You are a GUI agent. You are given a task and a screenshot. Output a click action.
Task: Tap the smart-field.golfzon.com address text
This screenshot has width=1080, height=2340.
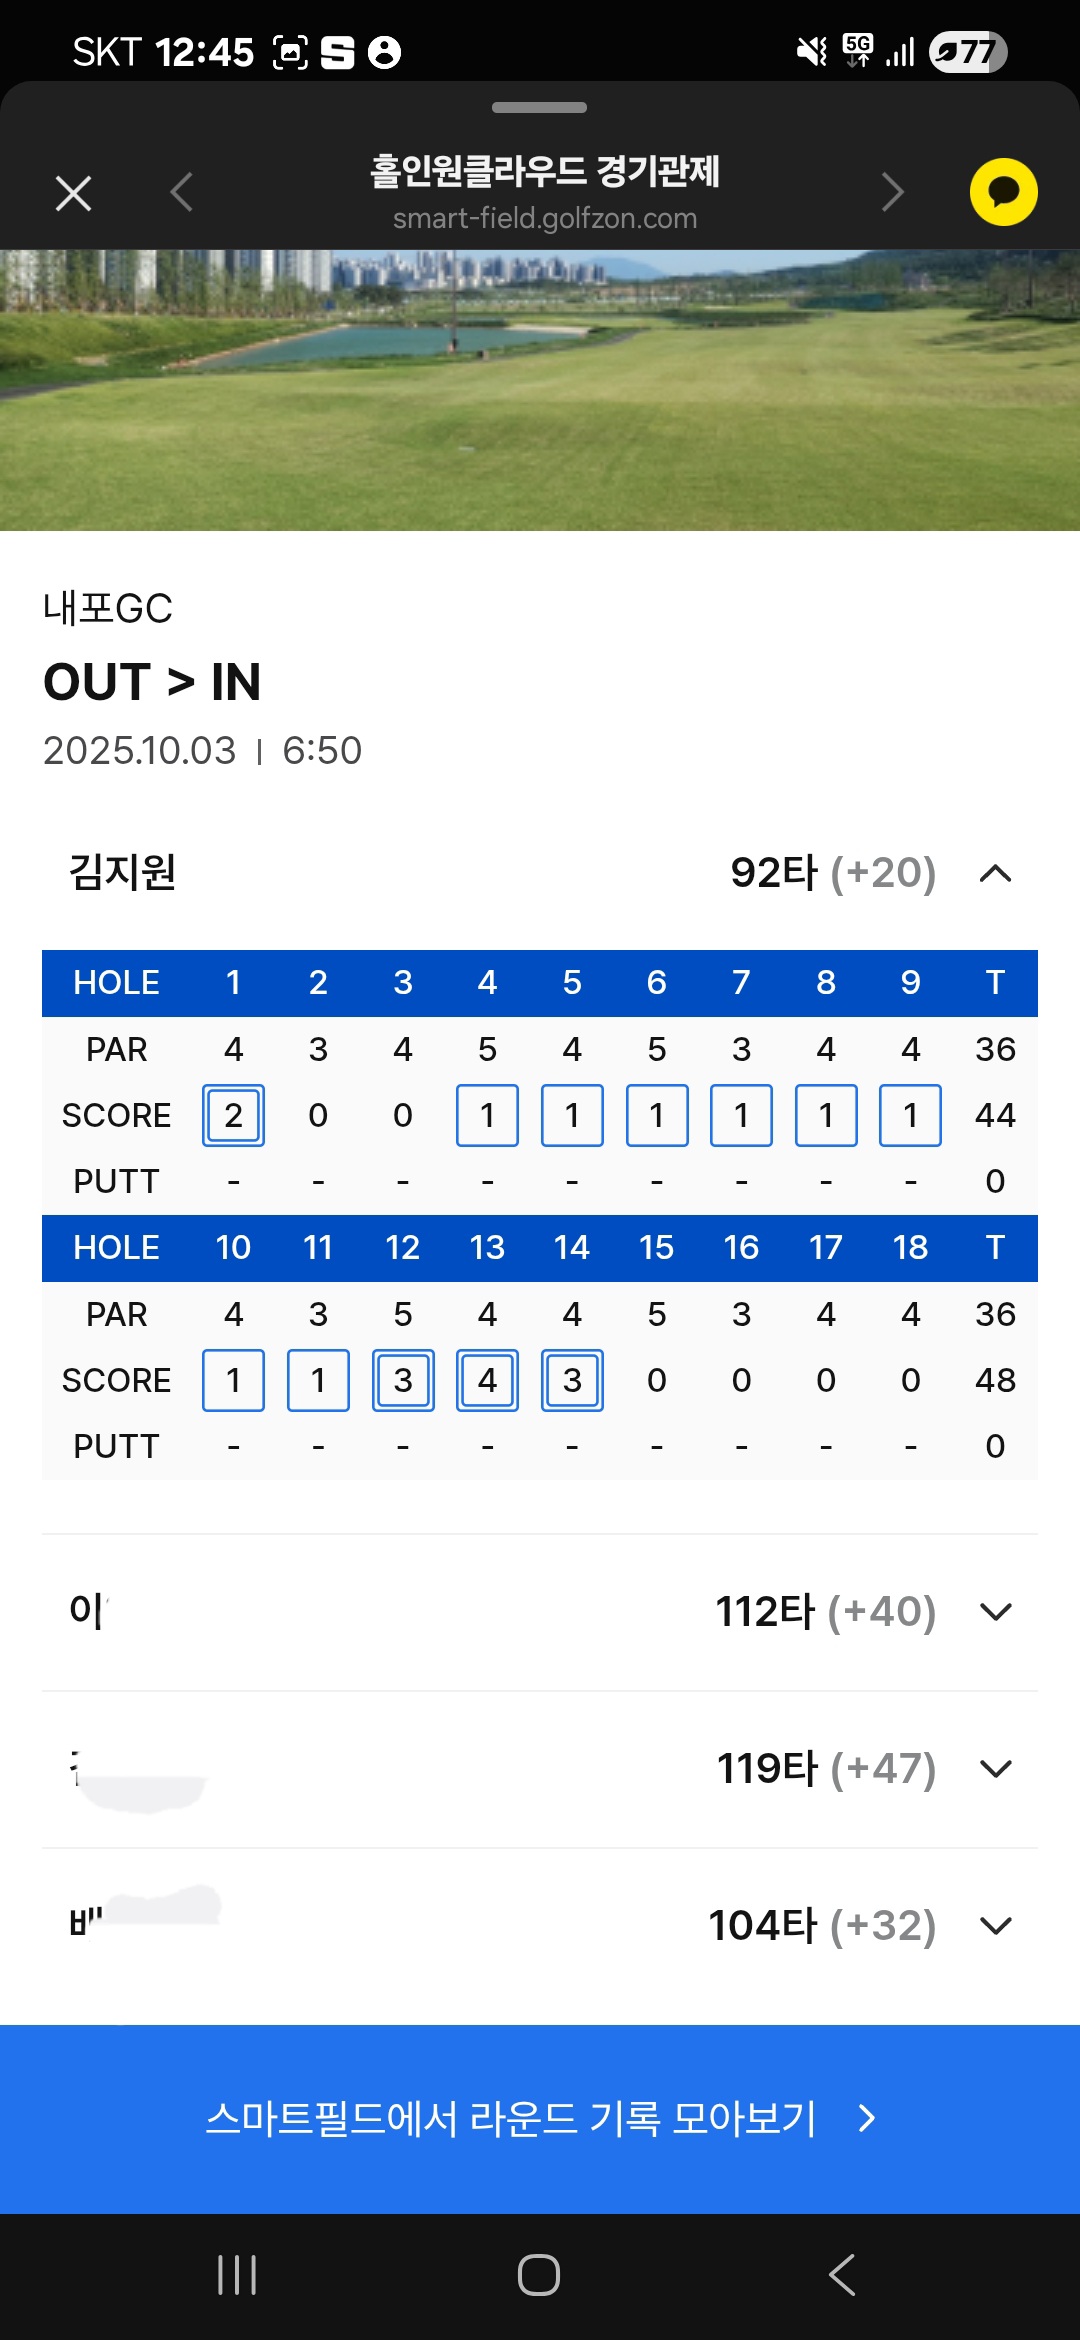click(545, 219)
